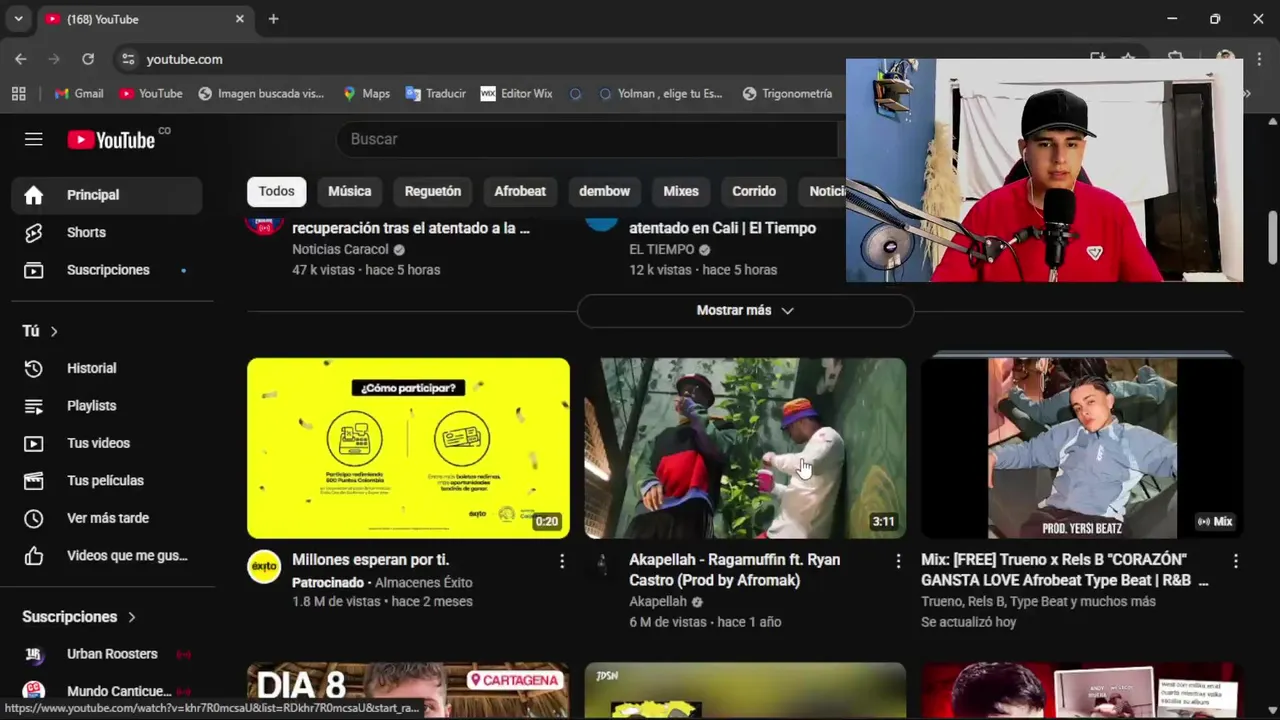Screen dimensions: 1280x720
Task: Play the Akapellah Ragamuffin video thumbnail
Action: point(745,448)
